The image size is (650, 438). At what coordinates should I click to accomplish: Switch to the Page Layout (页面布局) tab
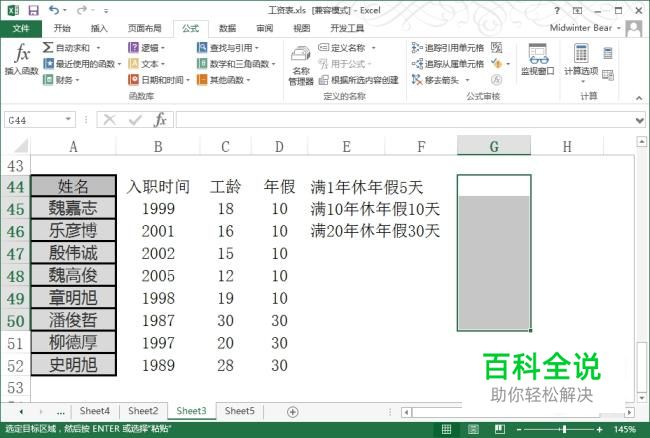144,28
